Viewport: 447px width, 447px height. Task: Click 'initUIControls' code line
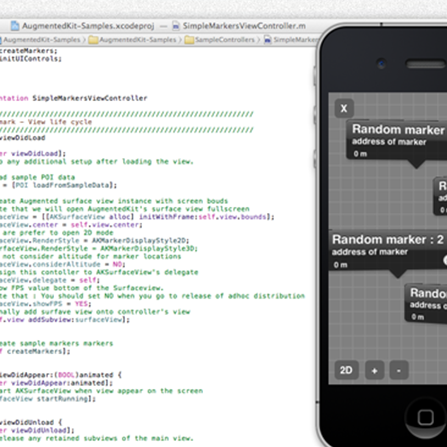pyautogui.click(x=31, y=59)
